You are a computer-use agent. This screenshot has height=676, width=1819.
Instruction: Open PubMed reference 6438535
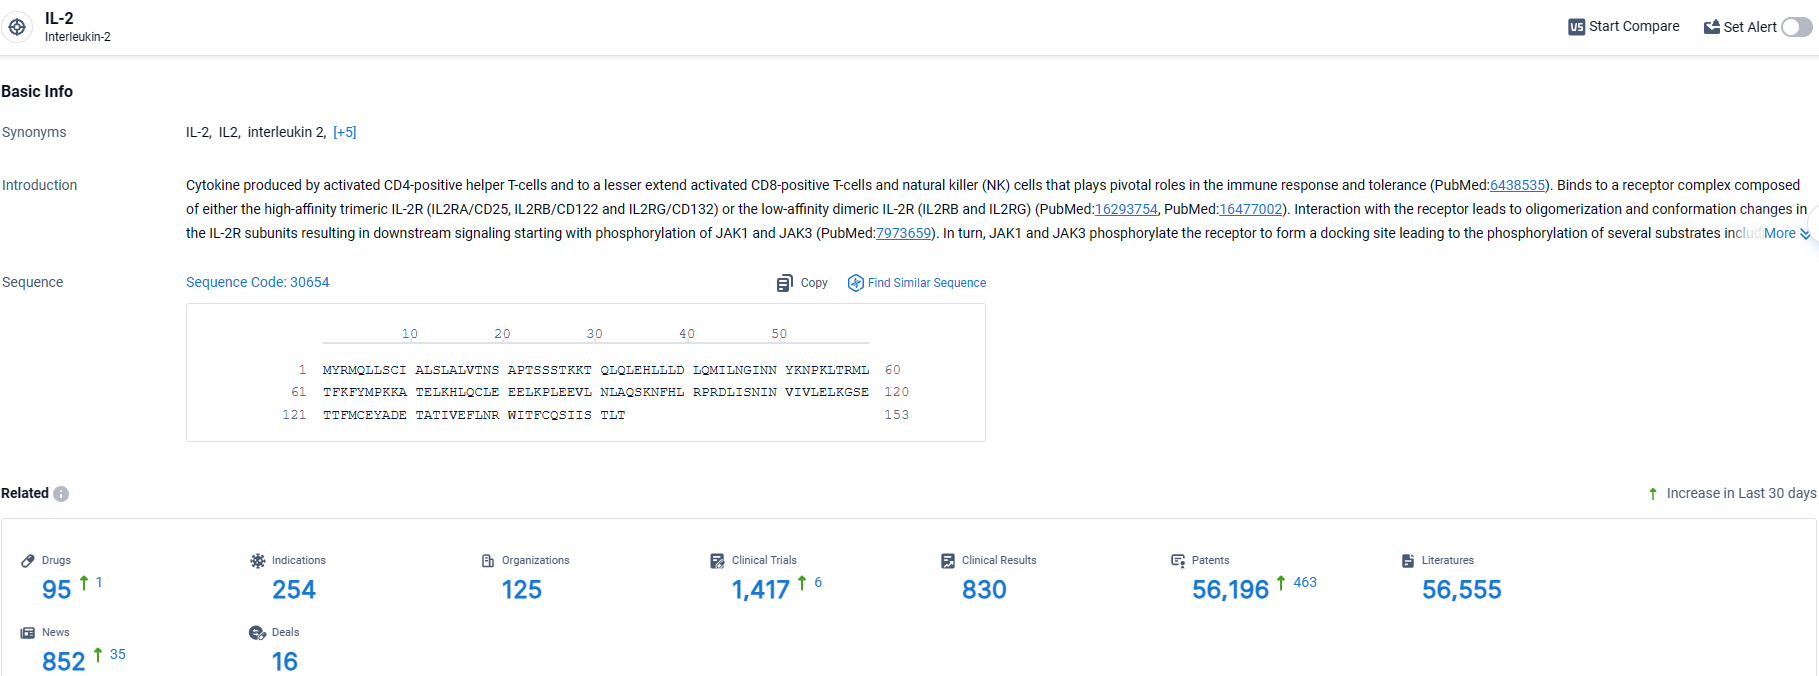pos(1517,185)
